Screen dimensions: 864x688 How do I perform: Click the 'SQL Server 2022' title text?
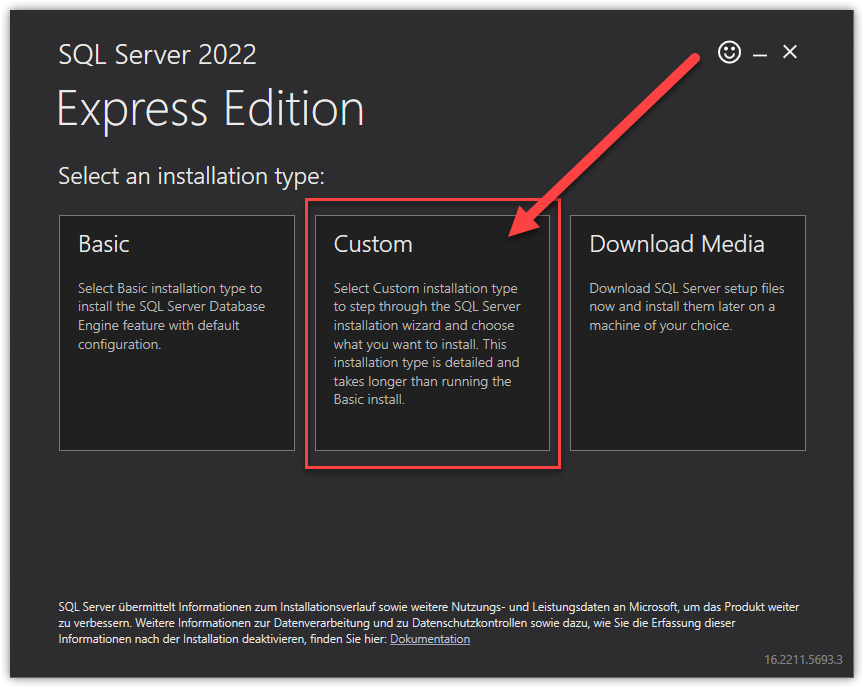[157, 55]
